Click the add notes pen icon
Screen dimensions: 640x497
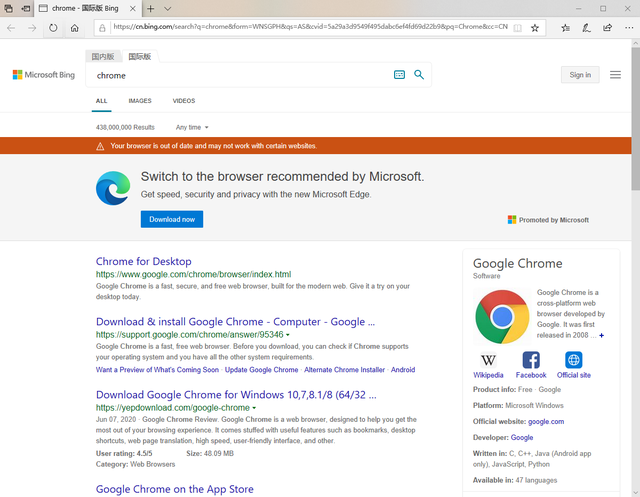586,28
